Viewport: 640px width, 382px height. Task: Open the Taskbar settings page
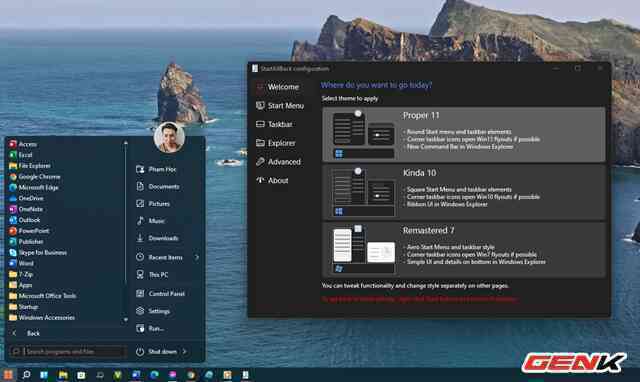(274, 124)
